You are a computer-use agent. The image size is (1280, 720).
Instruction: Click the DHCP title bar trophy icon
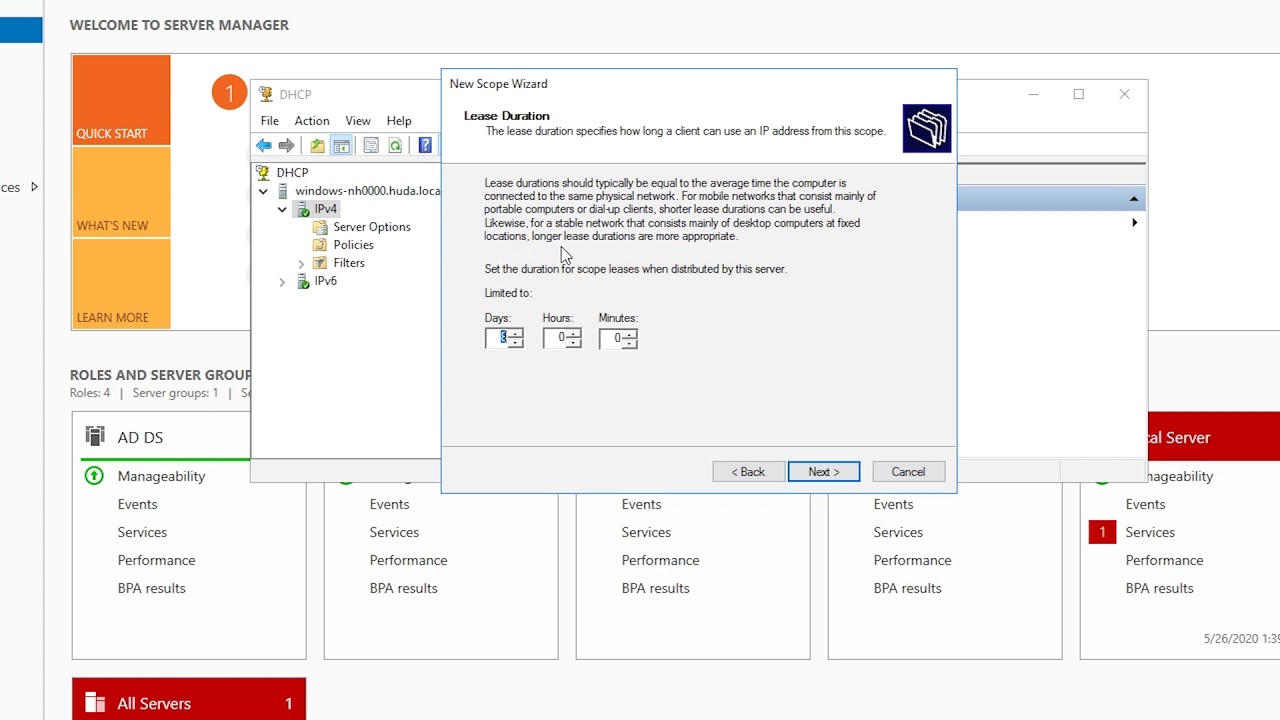(x=265, y=94)
